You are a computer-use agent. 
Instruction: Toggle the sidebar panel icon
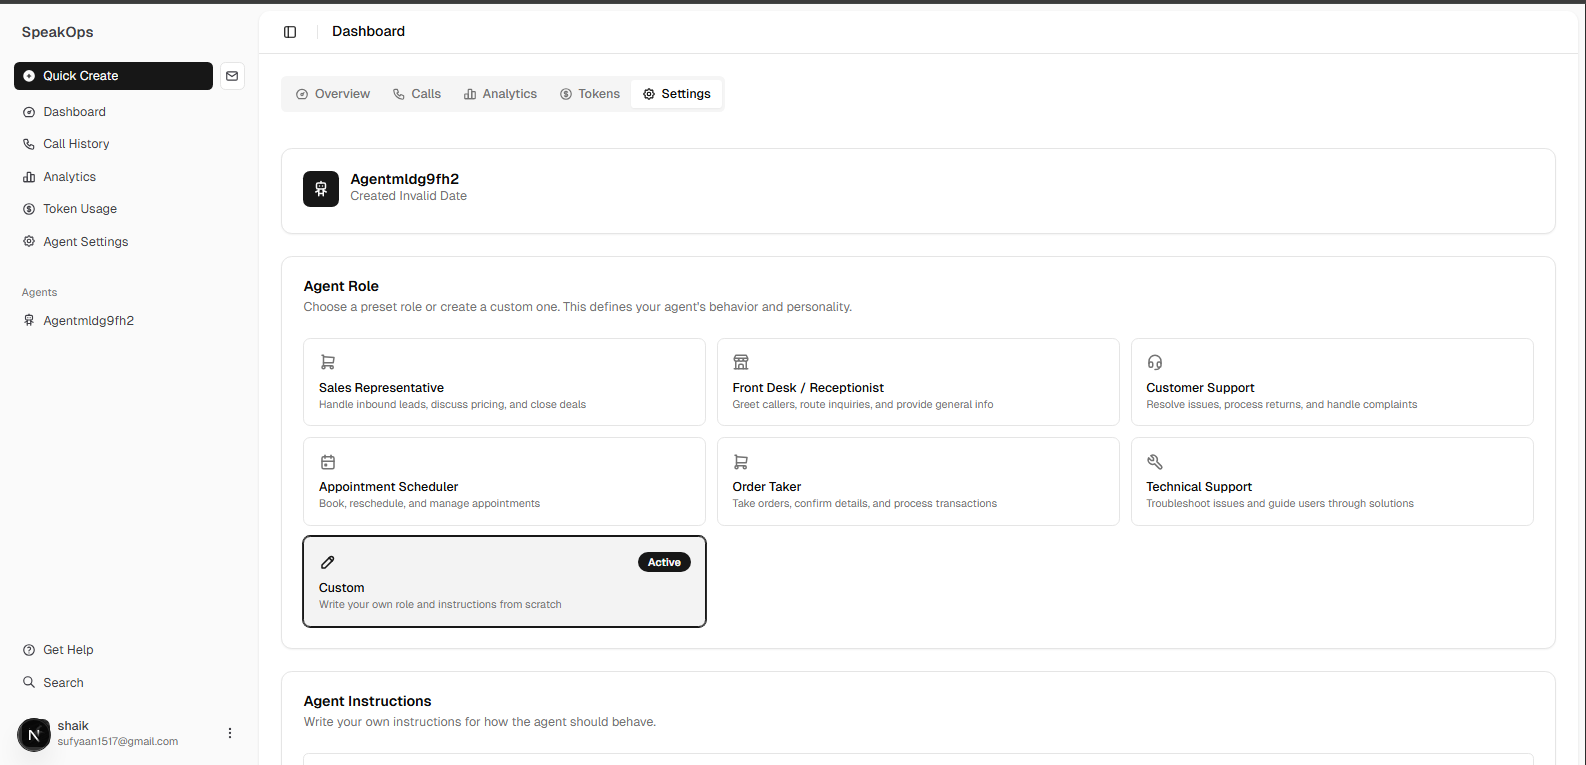[290, 32]
